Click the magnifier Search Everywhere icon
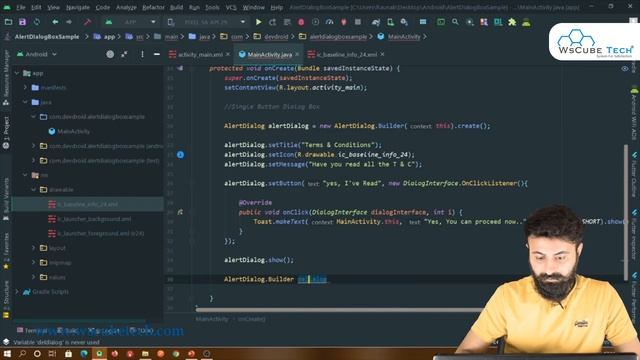640x360 pixels. click(455, 22)
